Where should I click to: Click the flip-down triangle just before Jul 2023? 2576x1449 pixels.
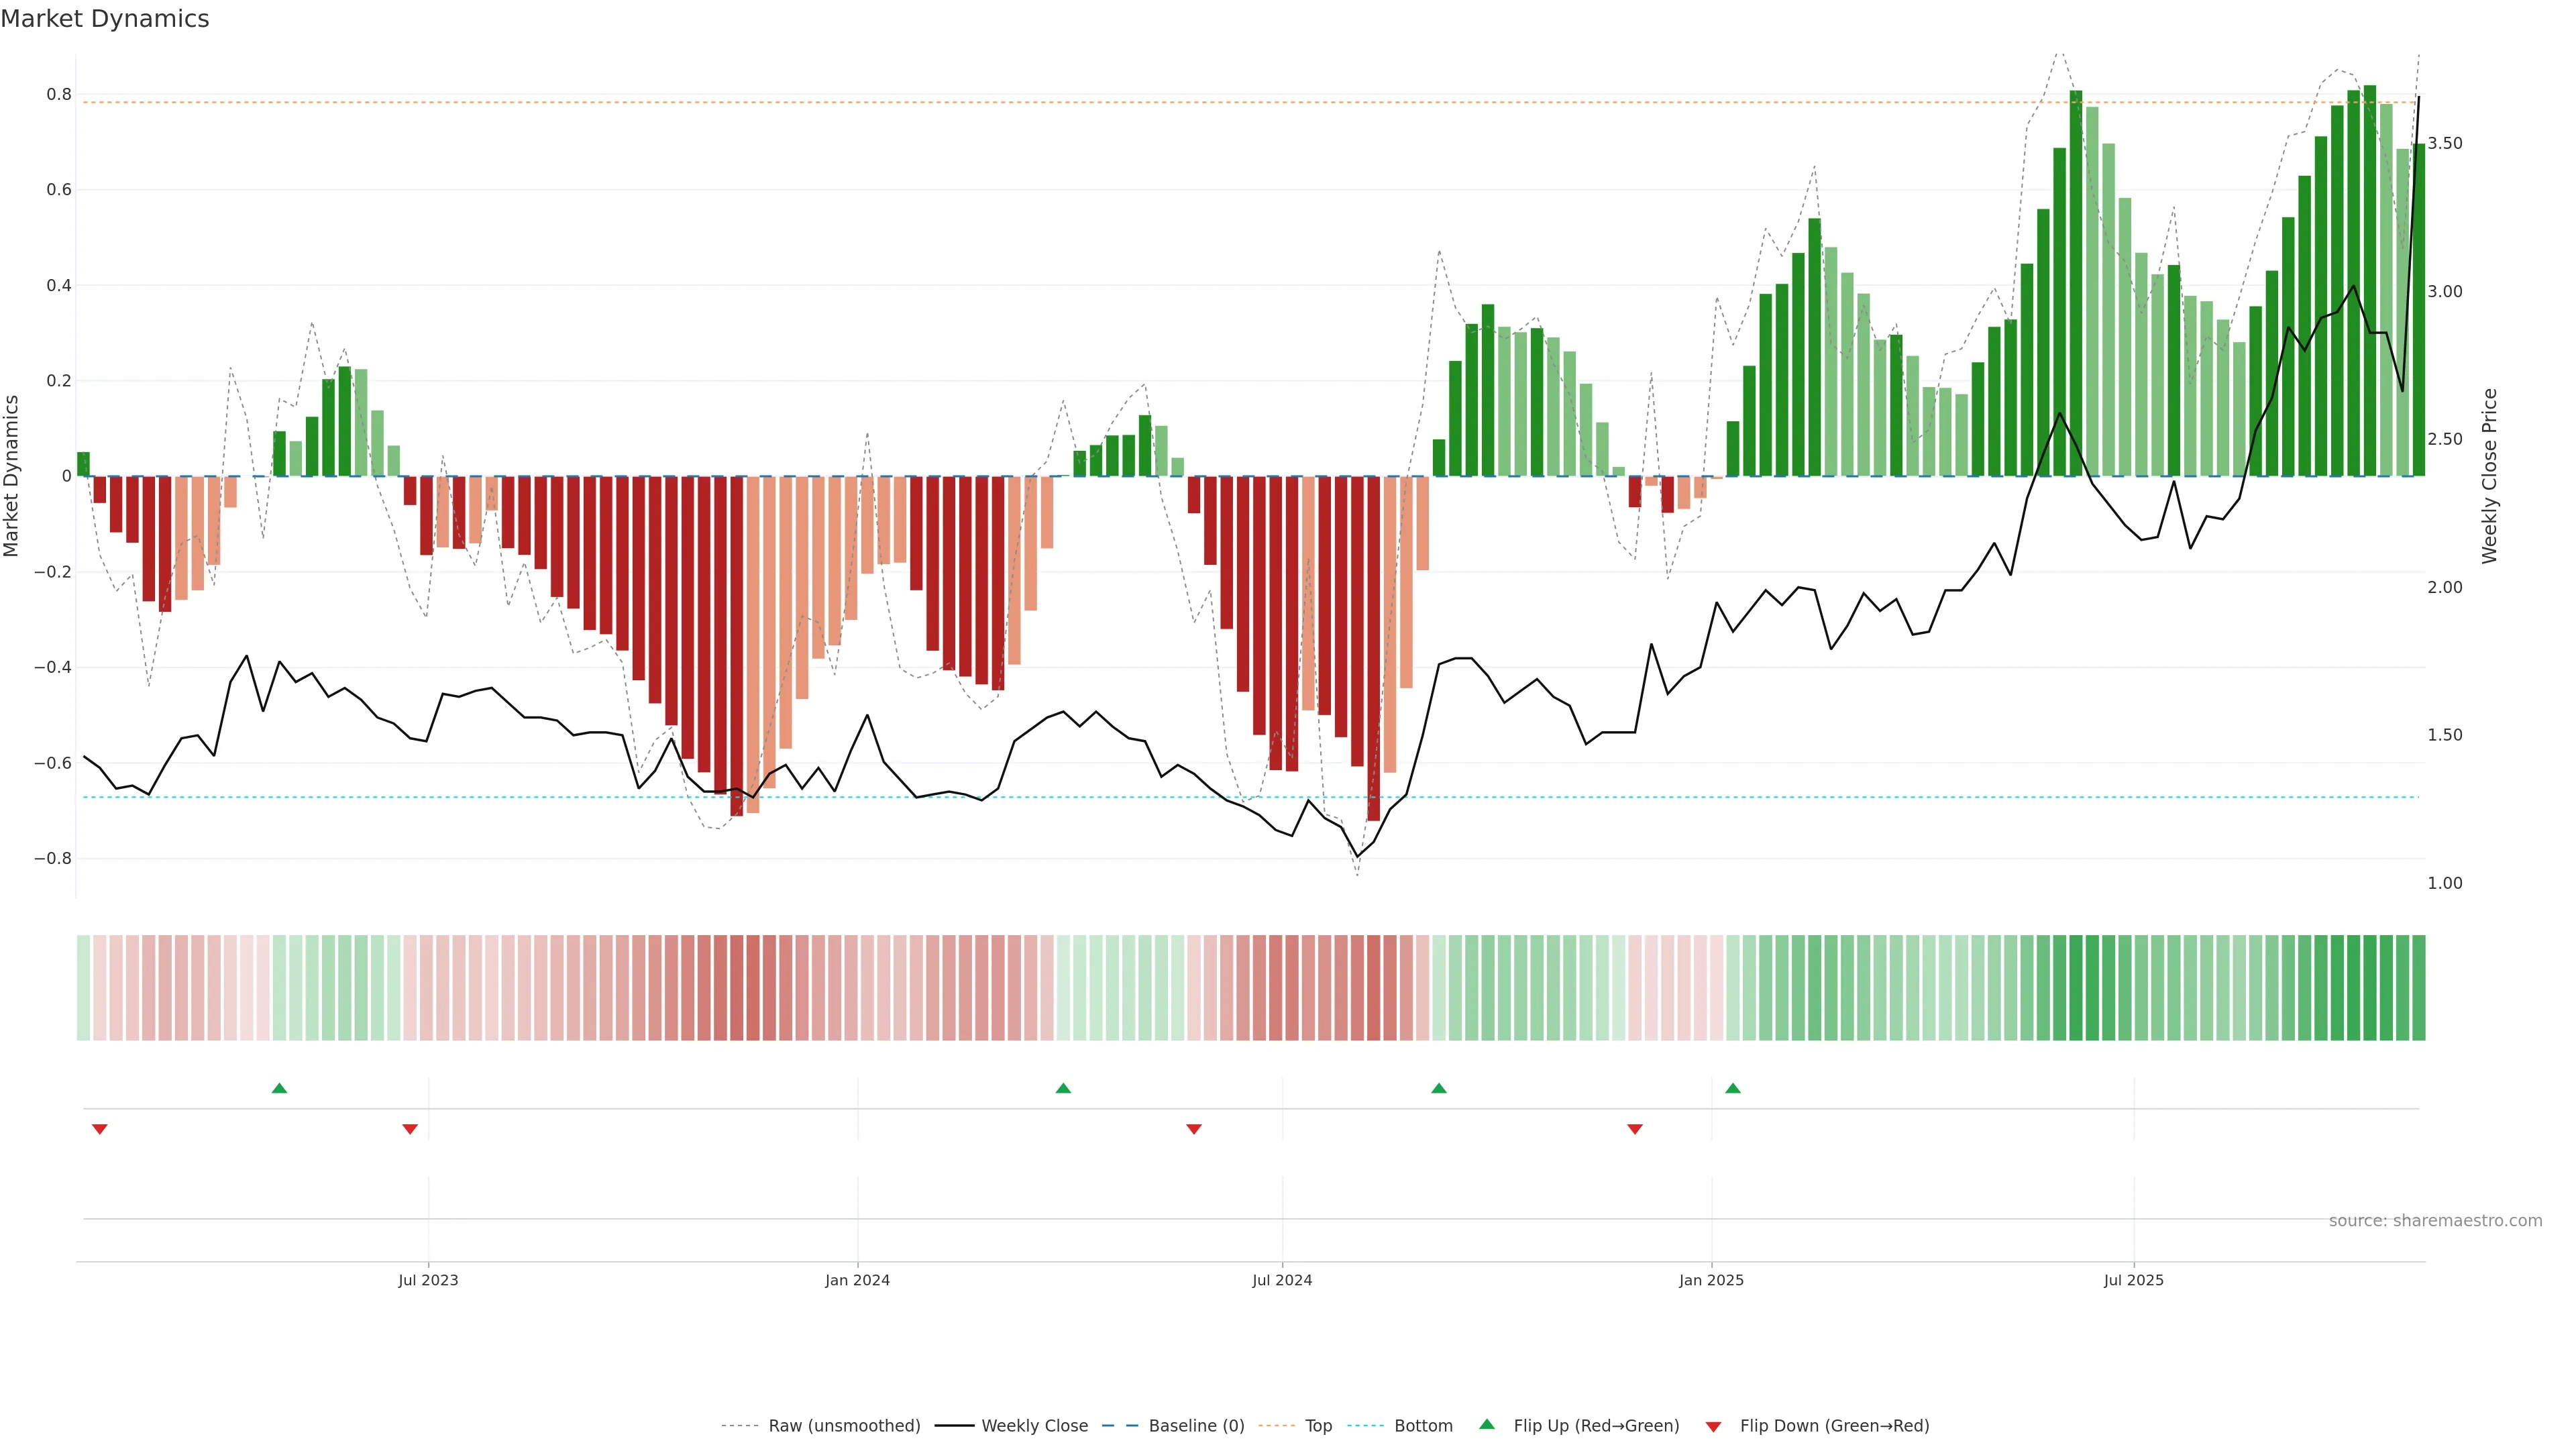[x=410, y=1129]
